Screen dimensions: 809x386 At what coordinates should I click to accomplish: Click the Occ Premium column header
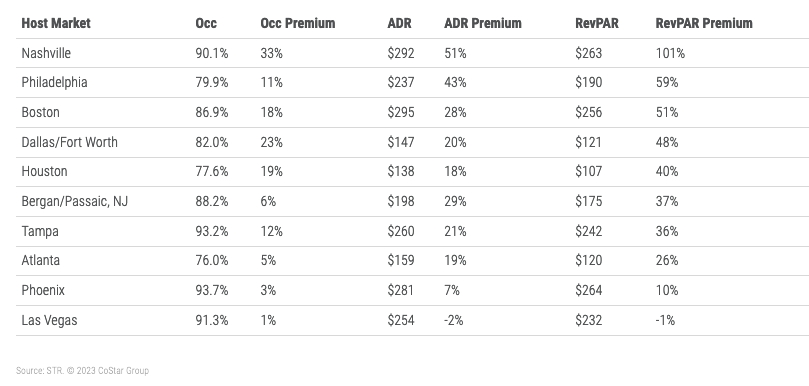[x=297, y=23]
